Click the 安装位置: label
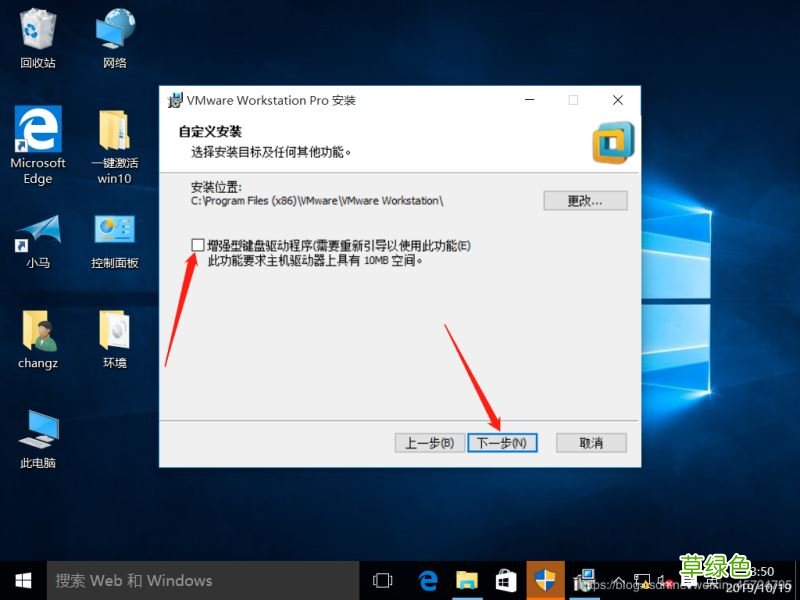Screen dimensions: 800x600 [216, 187]
